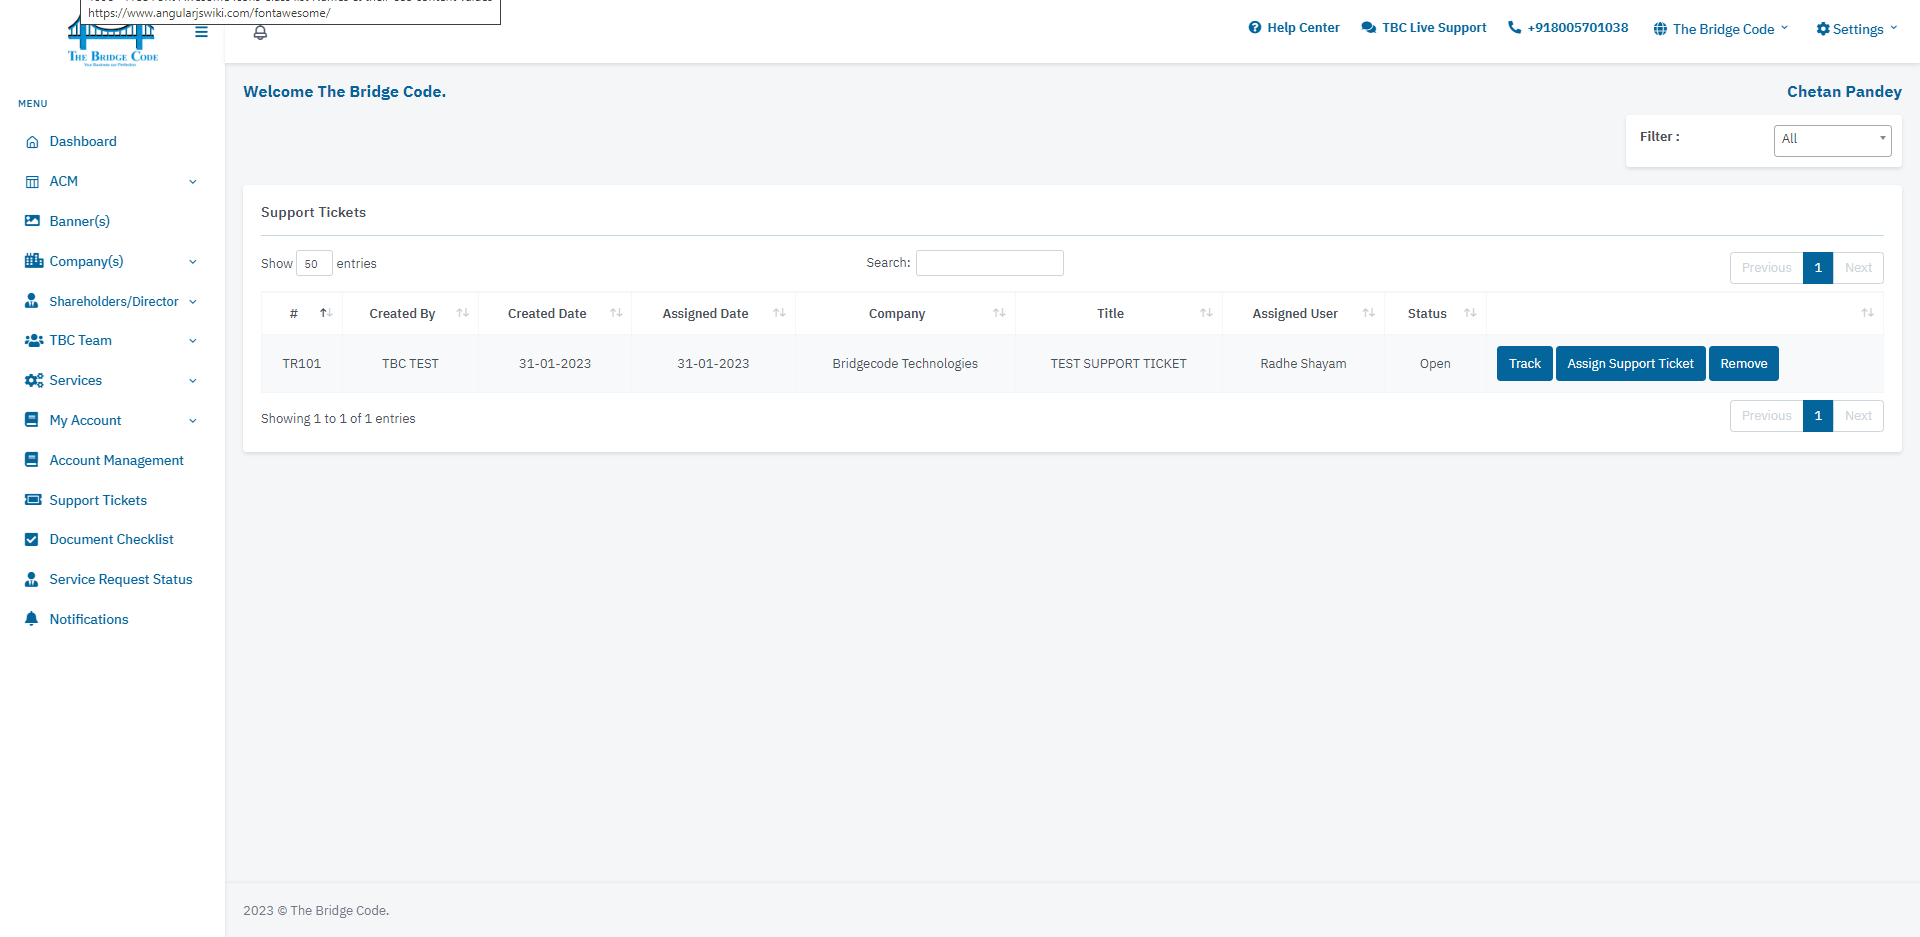Open Document Checklist menu item
This screenshot has width=1920, height=937.
(111, 539)
